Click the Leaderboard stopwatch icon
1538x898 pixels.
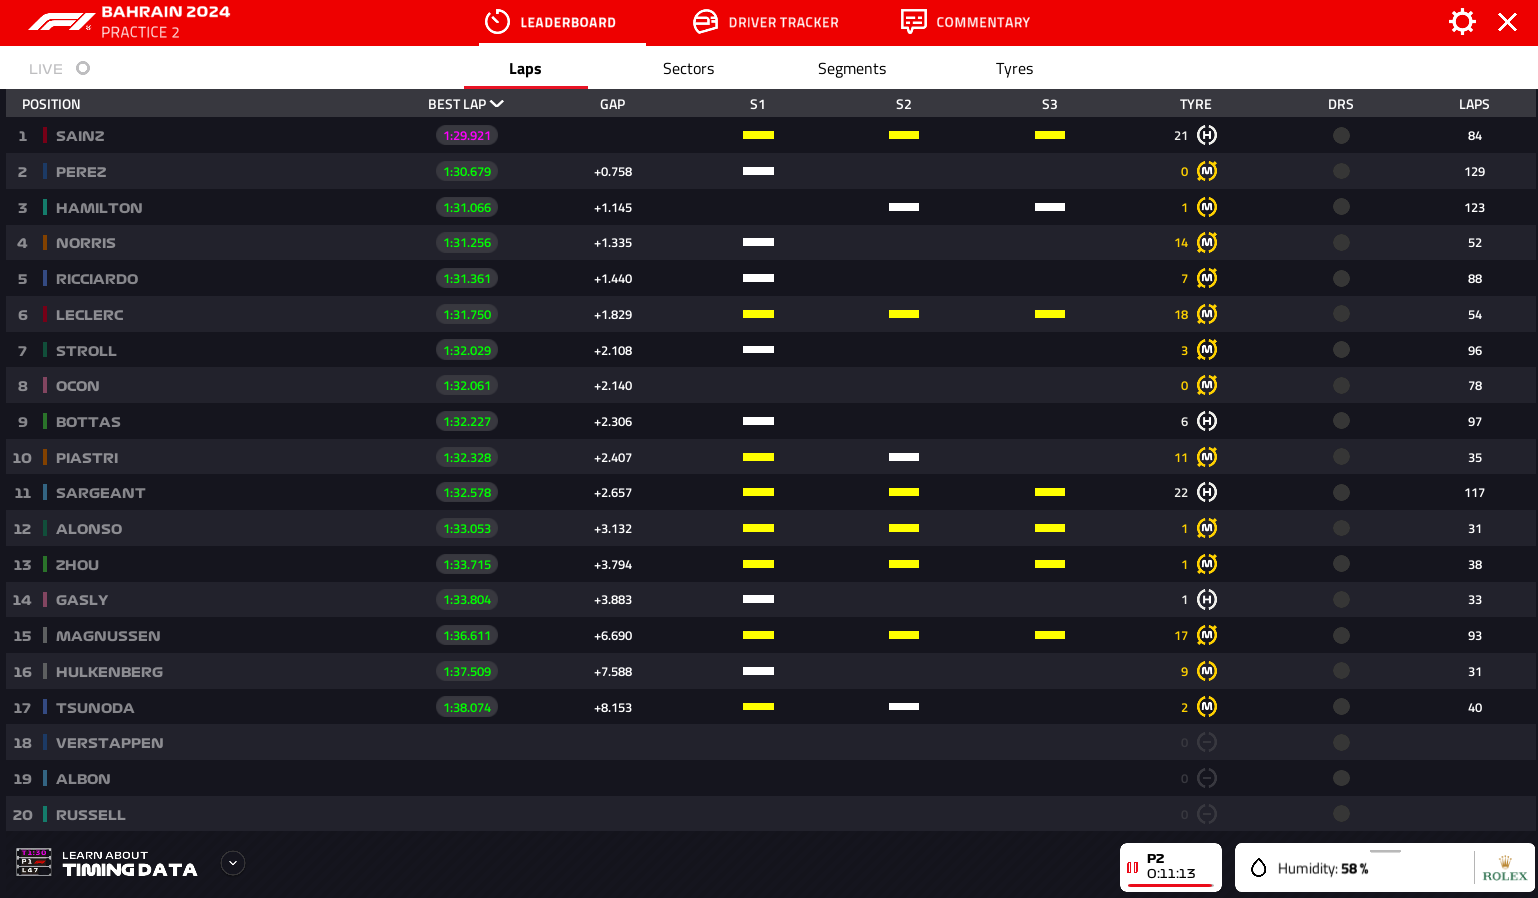click(x=497, y=22)
